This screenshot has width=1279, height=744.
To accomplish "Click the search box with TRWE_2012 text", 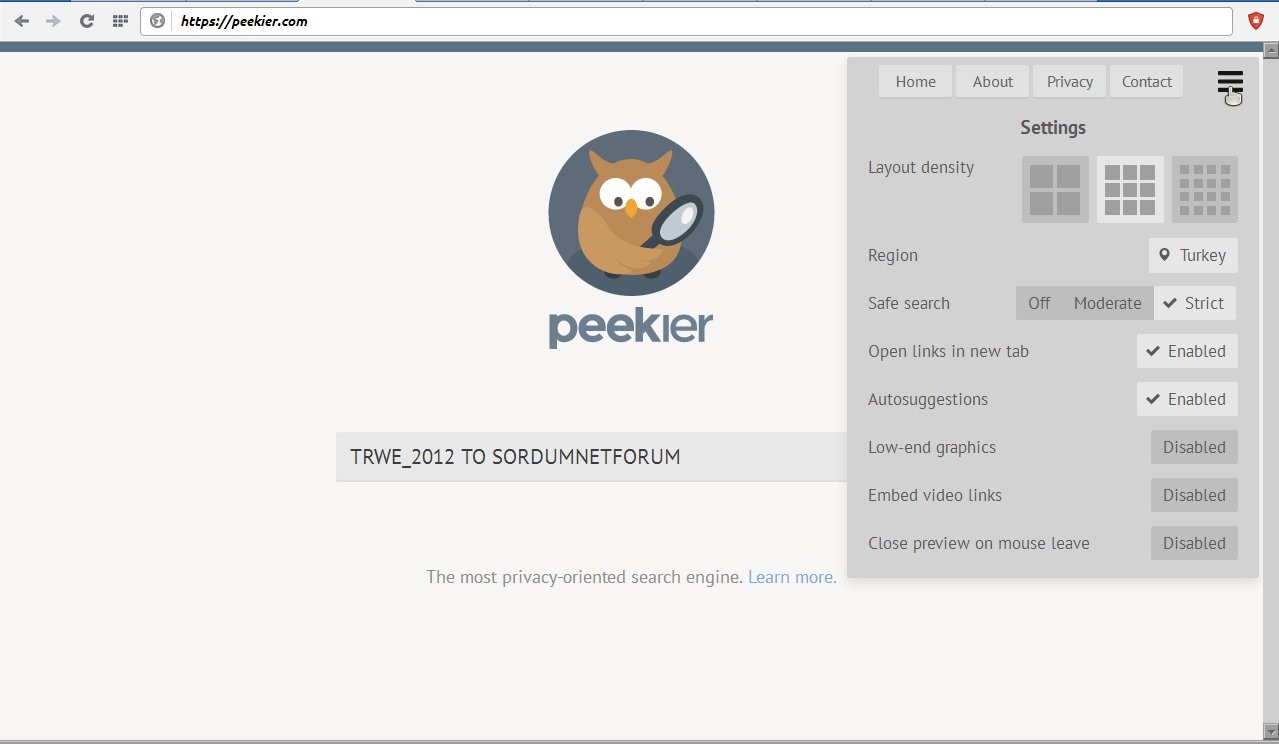I will point(592,457).
